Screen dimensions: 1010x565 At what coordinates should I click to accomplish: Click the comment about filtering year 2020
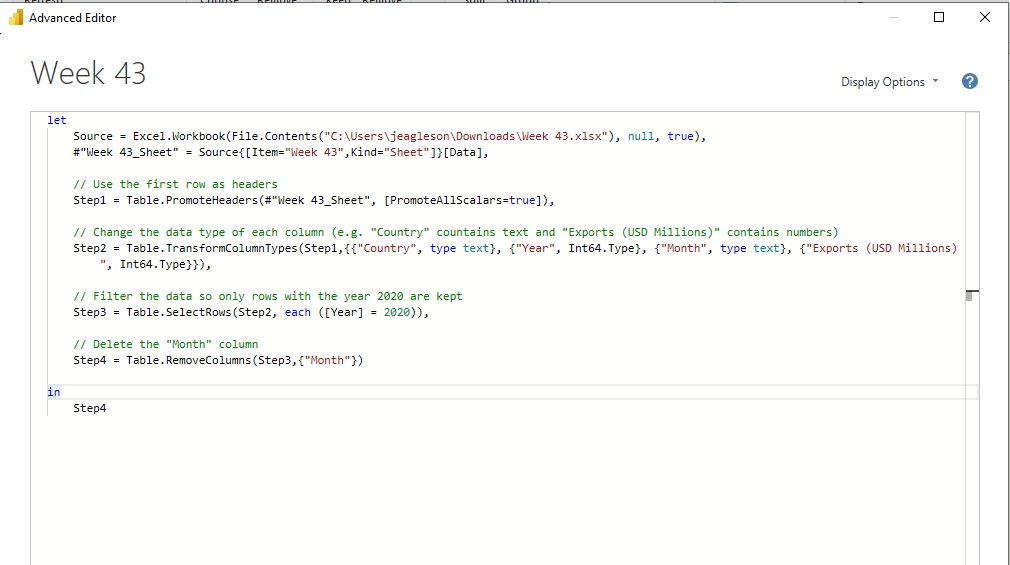click(x=267, y=296)
